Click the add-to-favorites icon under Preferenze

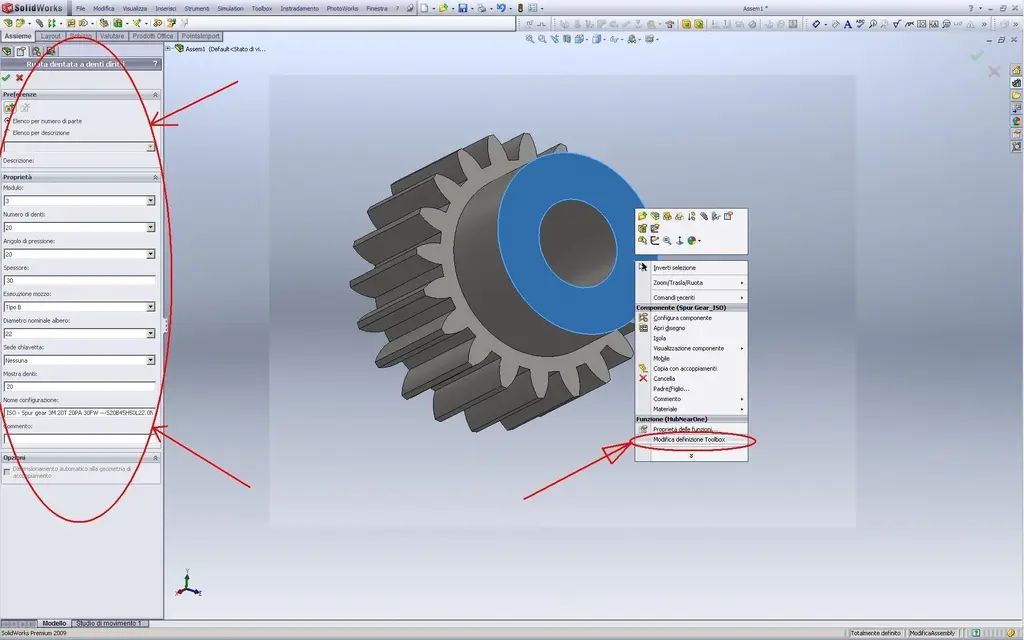tap(10, 108)
